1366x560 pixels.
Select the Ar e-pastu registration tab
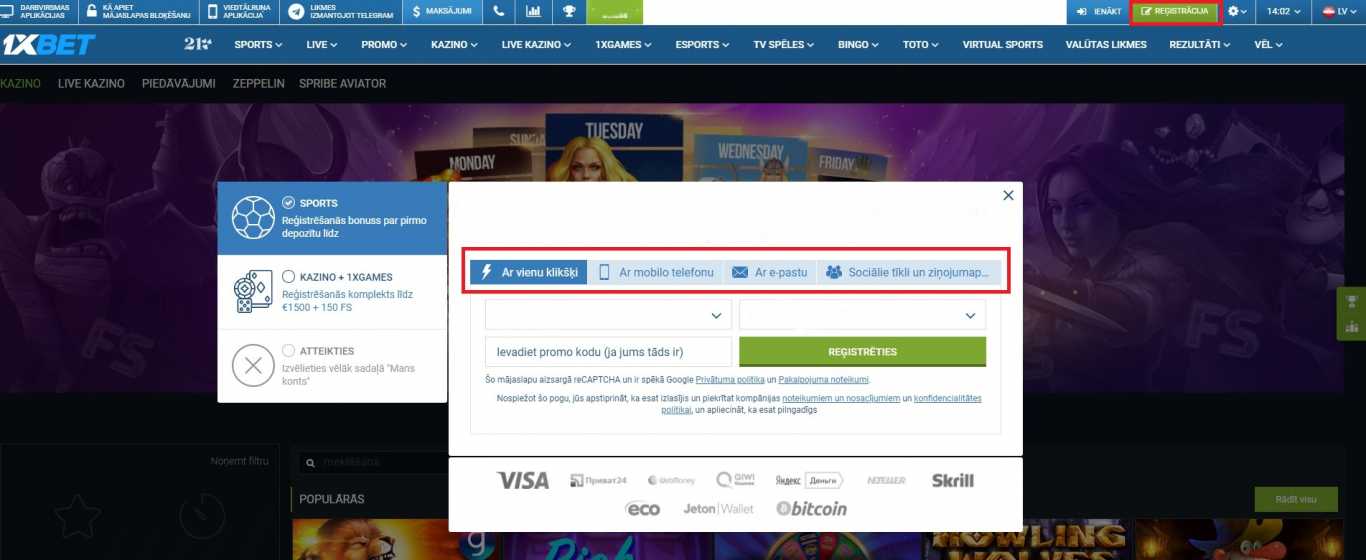[770, 272]
